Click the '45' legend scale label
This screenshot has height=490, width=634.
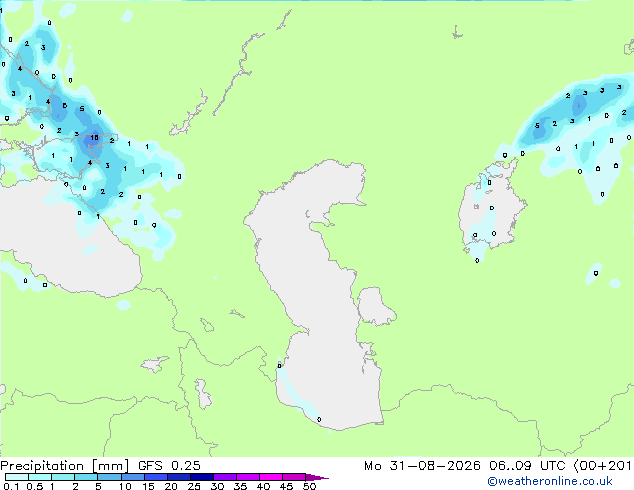(x=286, y=486)
